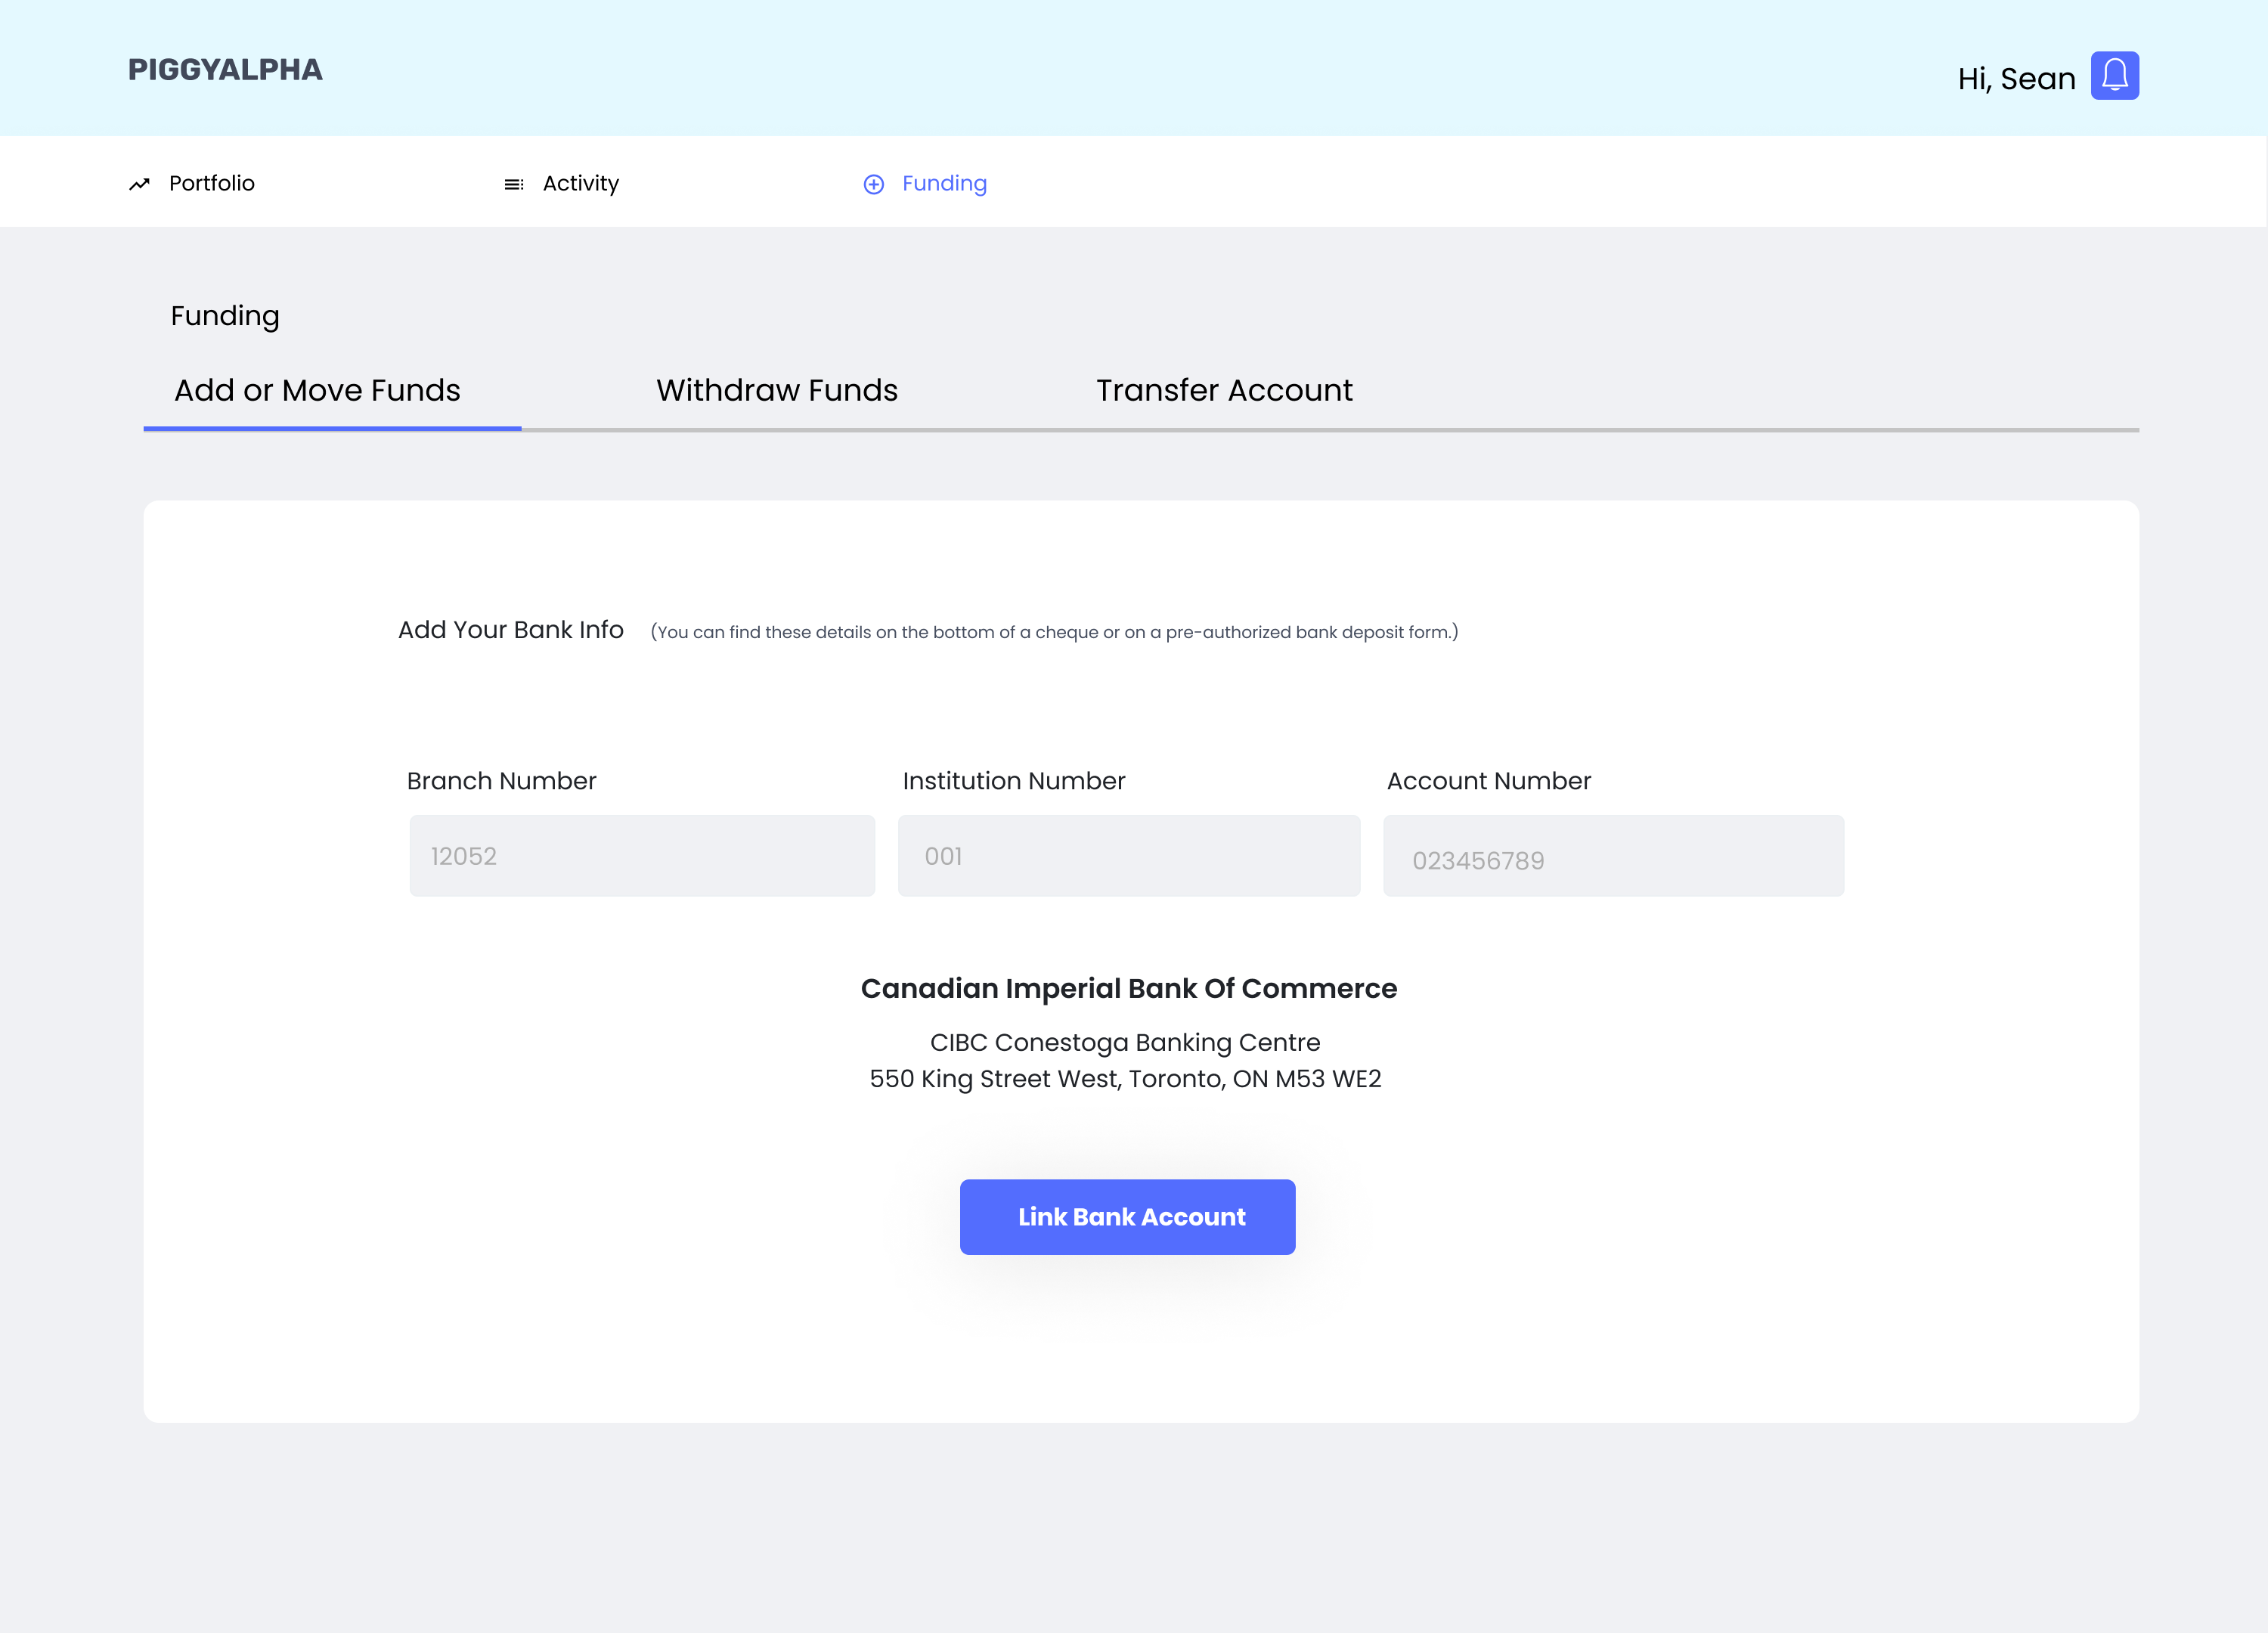Screen dimensions: 2268x1633
Task: Open the Activity nav item
Action: point(580,183)
